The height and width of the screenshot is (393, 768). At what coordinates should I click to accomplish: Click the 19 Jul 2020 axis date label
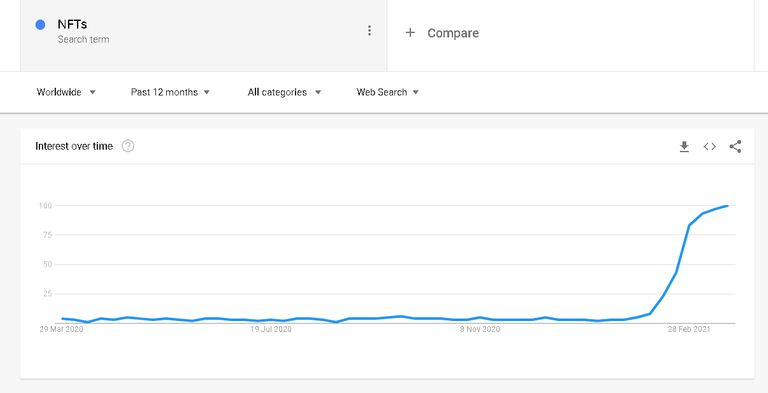pos(271,329)
